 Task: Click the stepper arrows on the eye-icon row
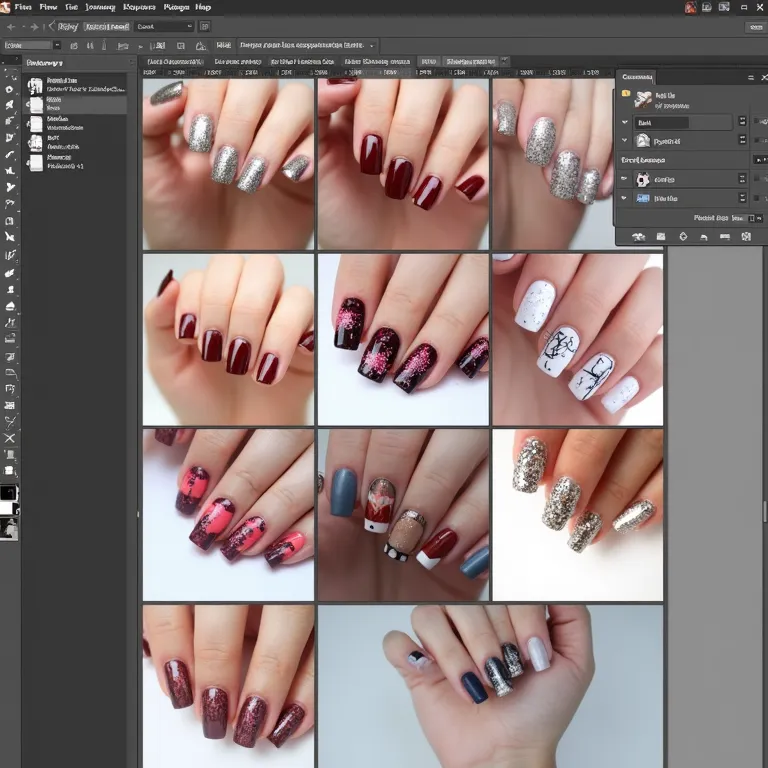coord(743,179)
